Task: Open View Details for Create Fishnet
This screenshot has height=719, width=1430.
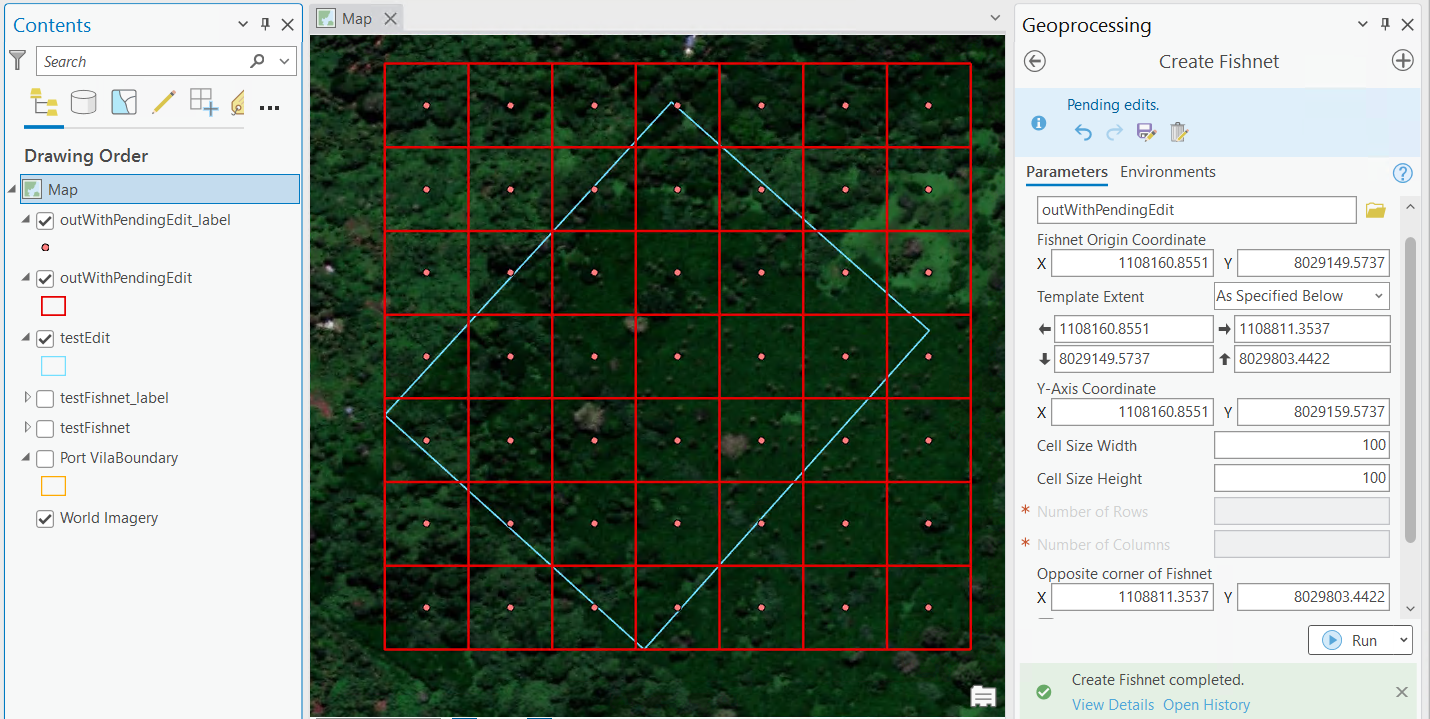Action: click(1113, 704)
